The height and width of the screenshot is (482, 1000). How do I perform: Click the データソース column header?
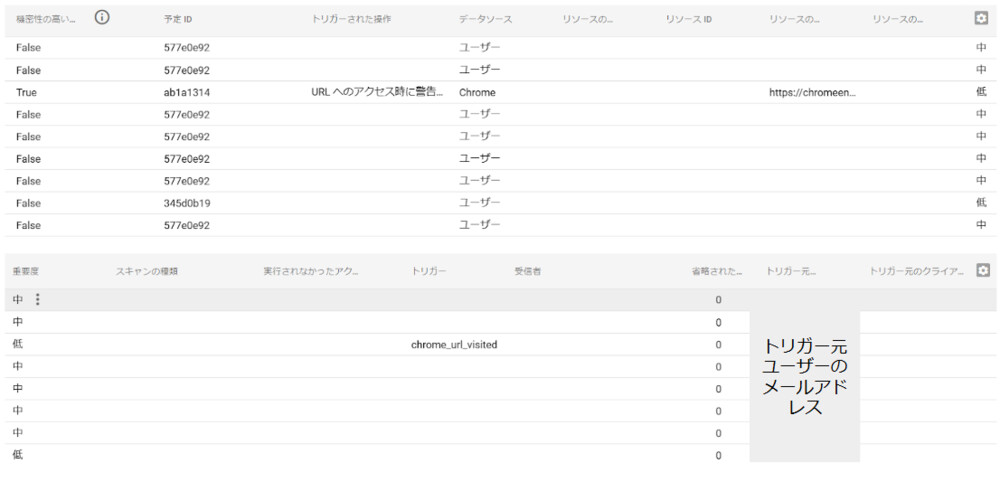click(x=485, y=19)
